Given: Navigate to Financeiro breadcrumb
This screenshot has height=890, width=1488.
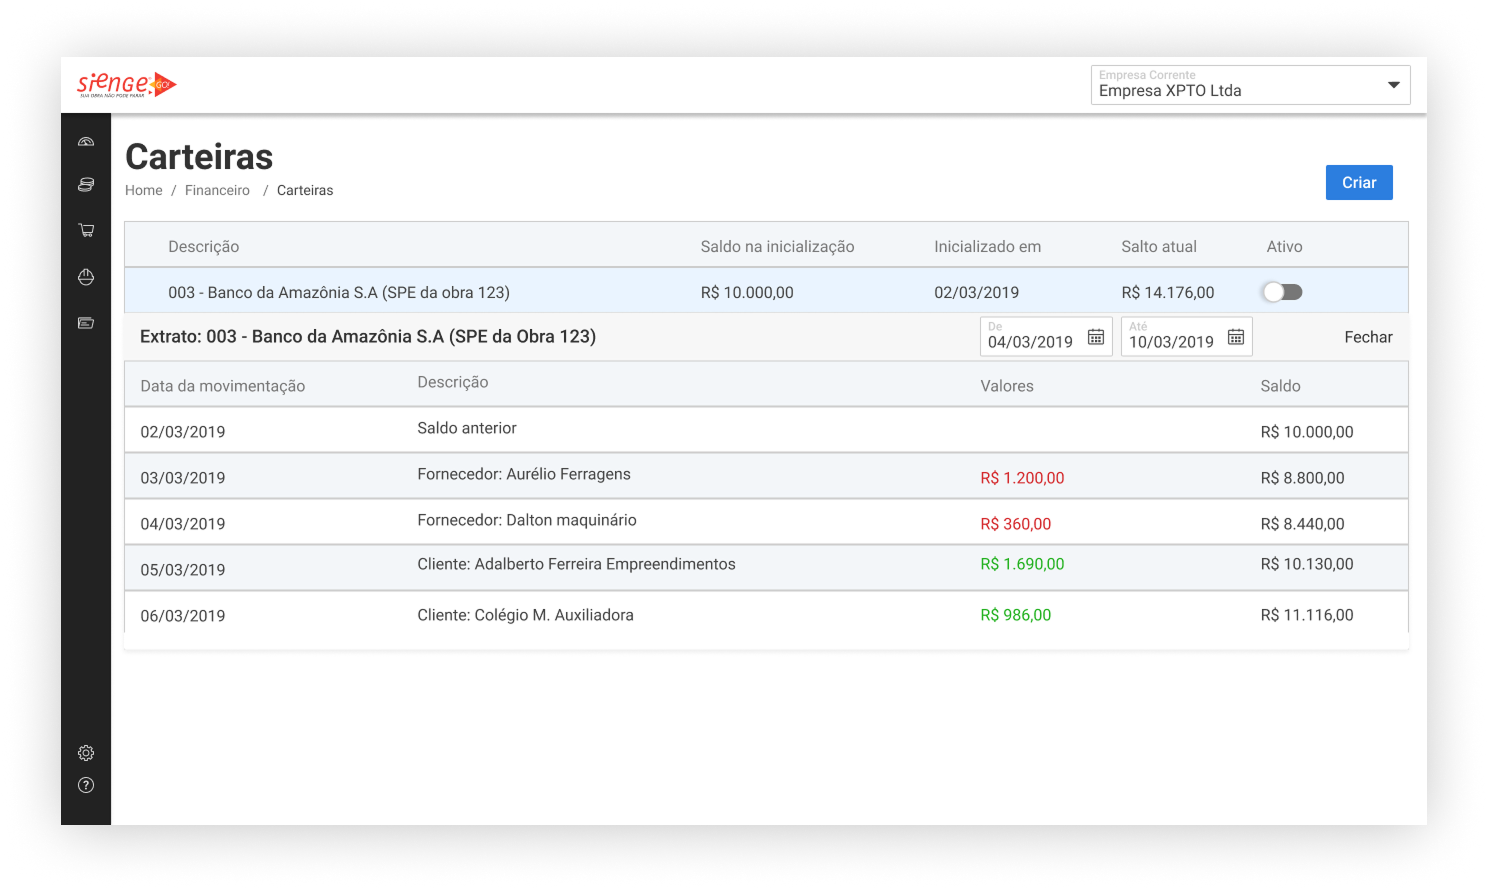Looking at the screenshot, I should click(217, 190).
